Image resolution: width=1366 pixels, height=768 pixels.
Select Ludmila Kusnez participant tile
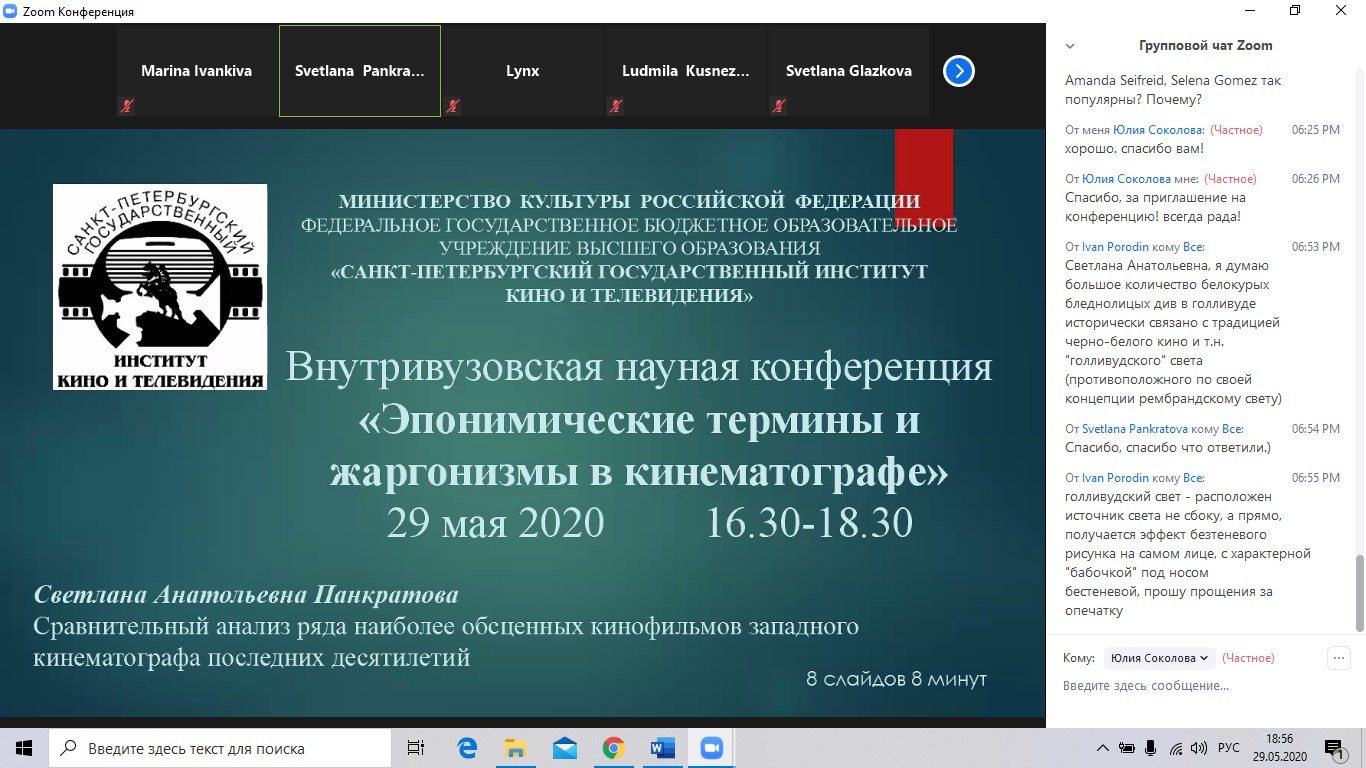tap(686, 71)
